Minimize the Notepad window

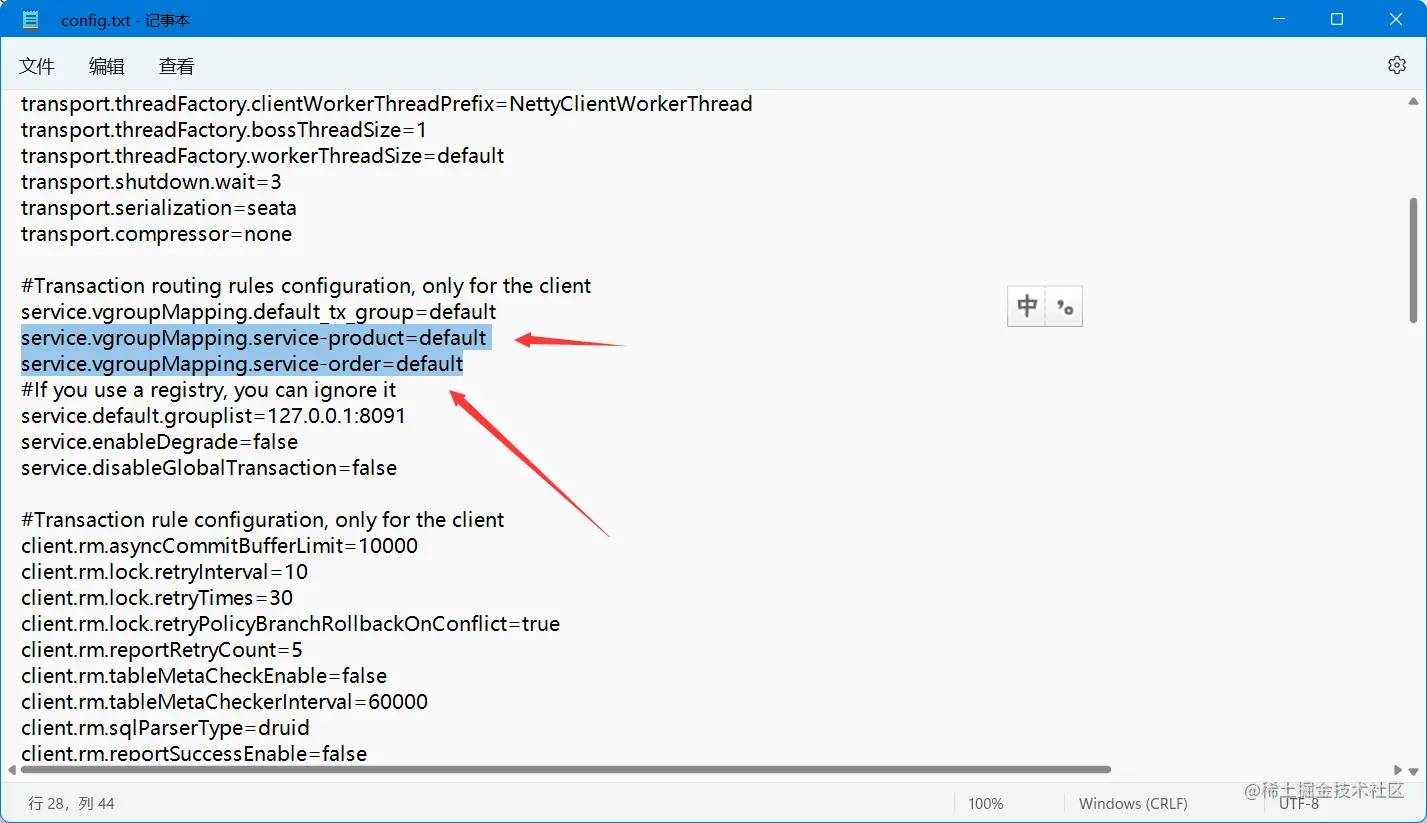click(x=1280, y=19)
